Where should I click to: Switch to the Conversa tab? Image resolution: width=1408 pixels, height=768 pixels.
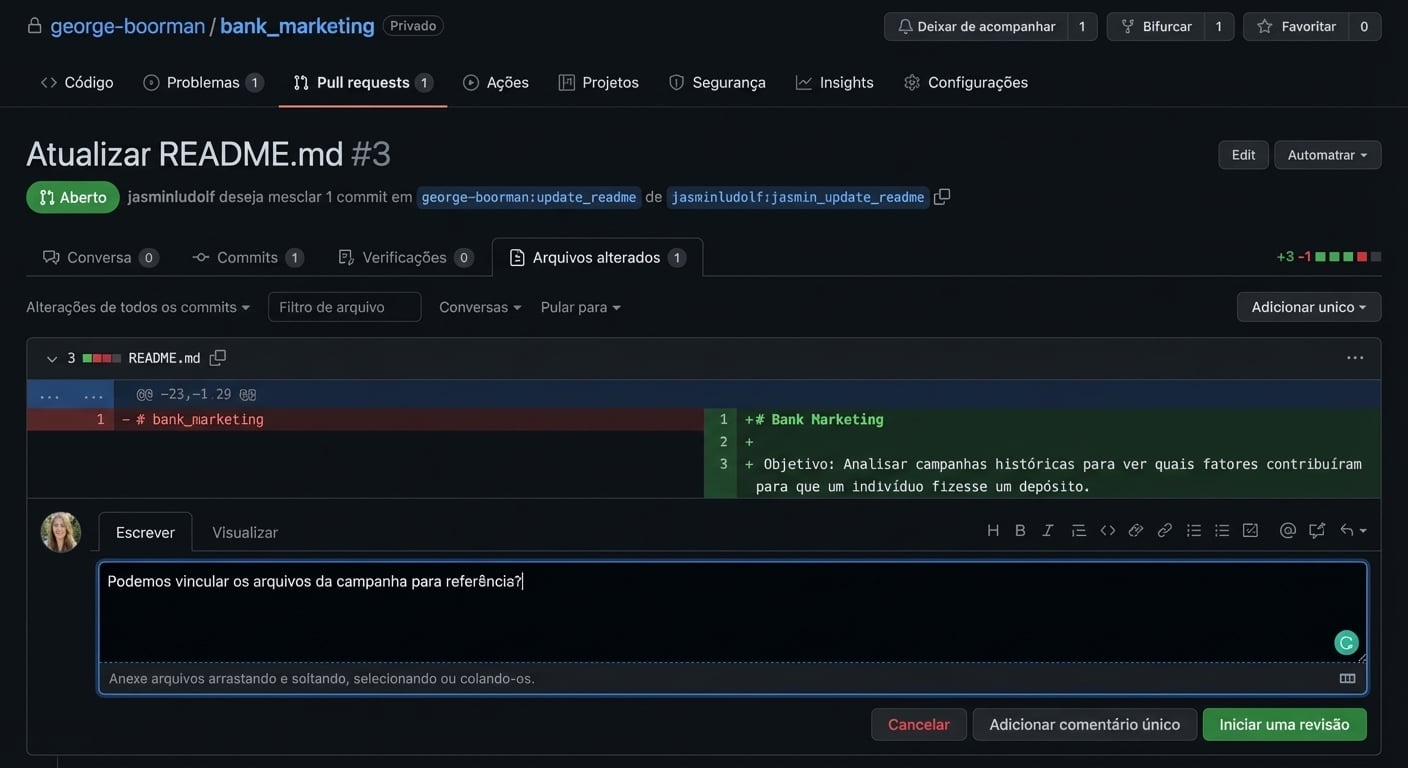point(100,257)
